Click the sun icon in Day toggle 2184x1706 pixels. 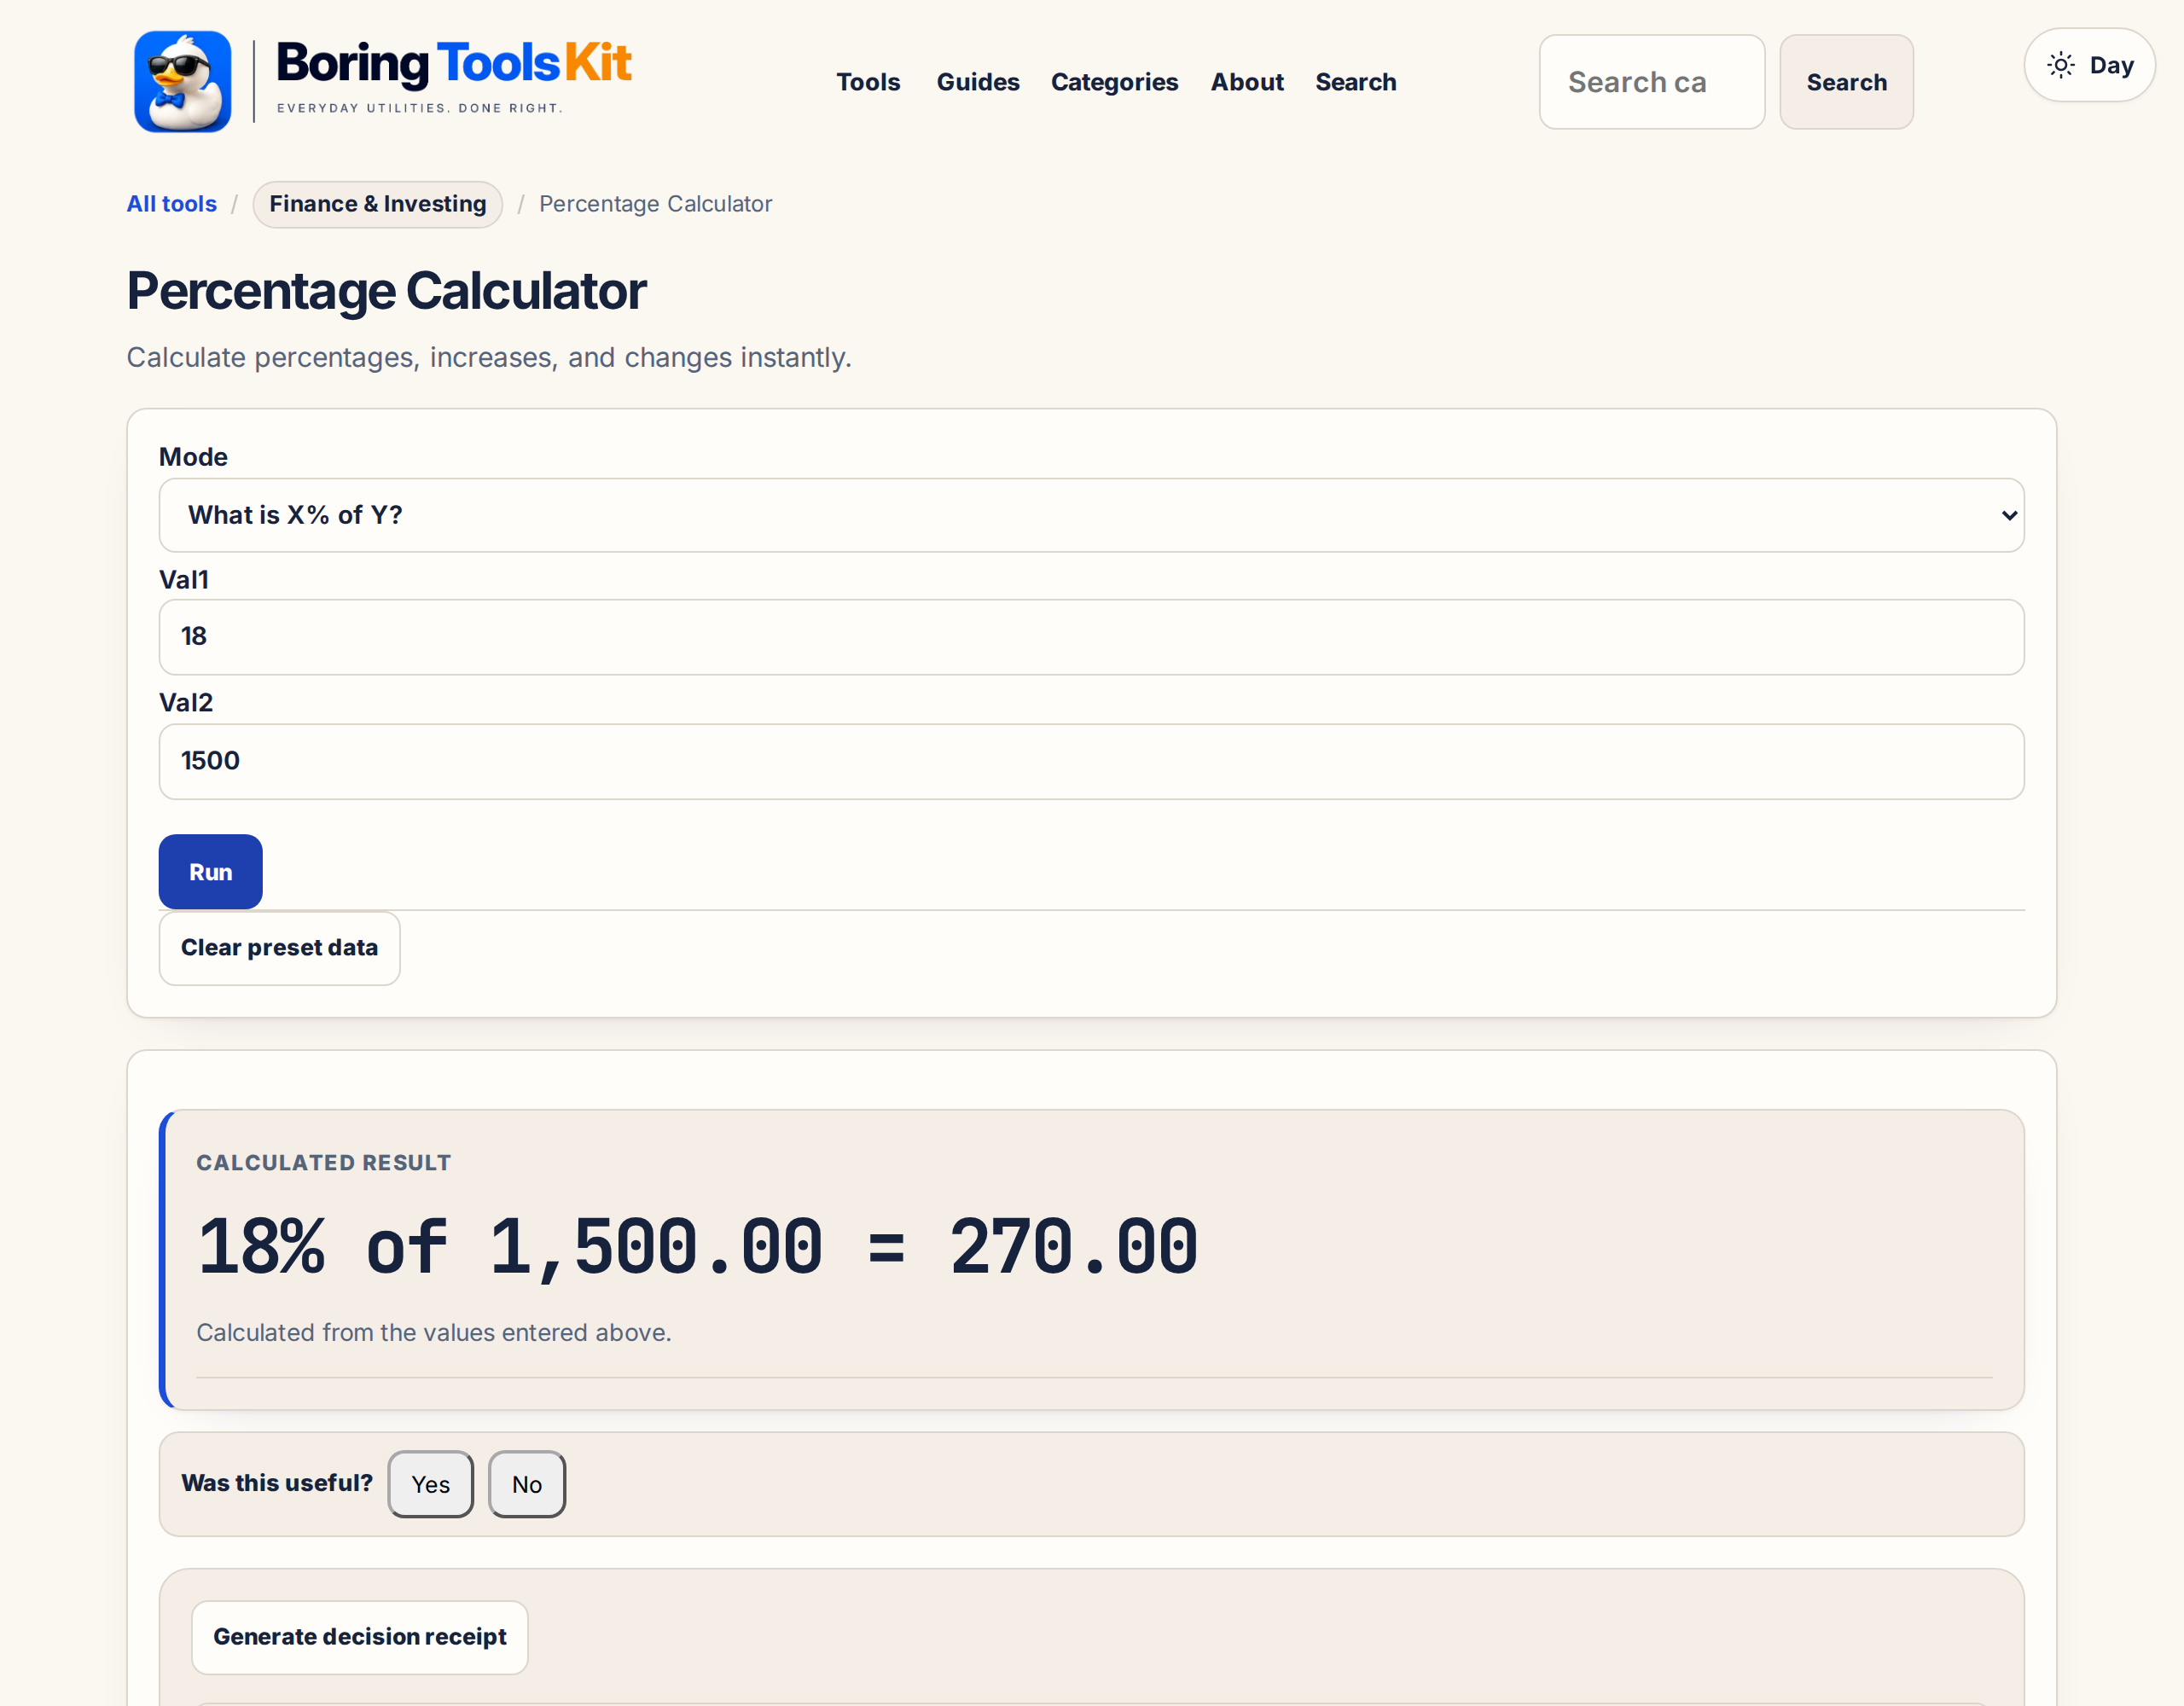click(x=2061, y=65)
